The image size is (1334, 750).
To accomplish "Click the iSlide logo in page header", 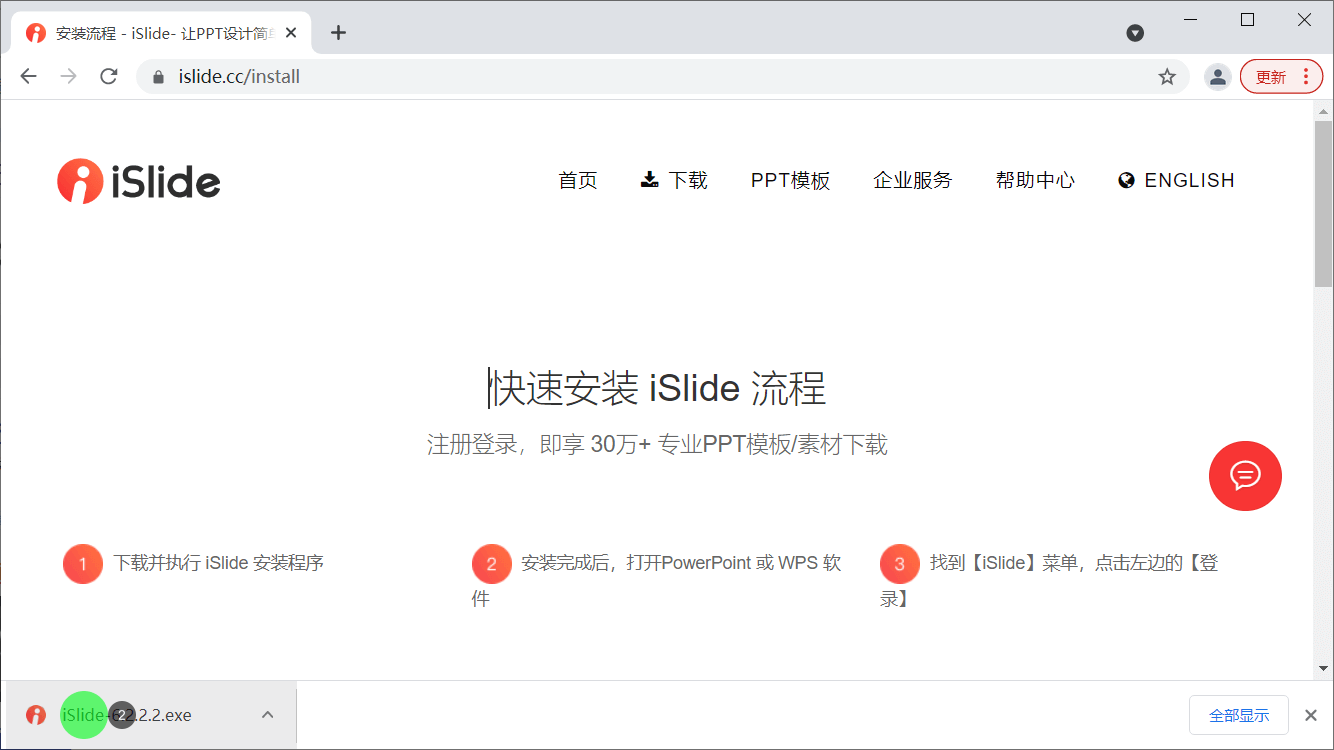I will pos(138,181).
